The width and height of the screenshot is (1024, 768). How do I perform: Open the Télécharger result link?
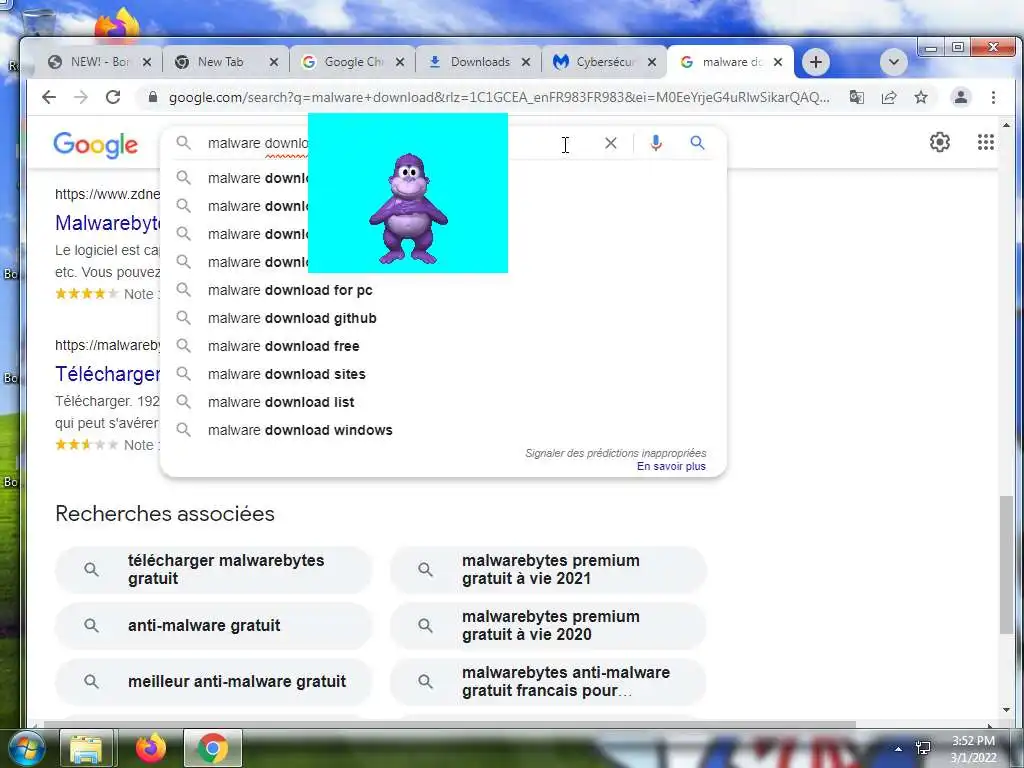point(108,374)
